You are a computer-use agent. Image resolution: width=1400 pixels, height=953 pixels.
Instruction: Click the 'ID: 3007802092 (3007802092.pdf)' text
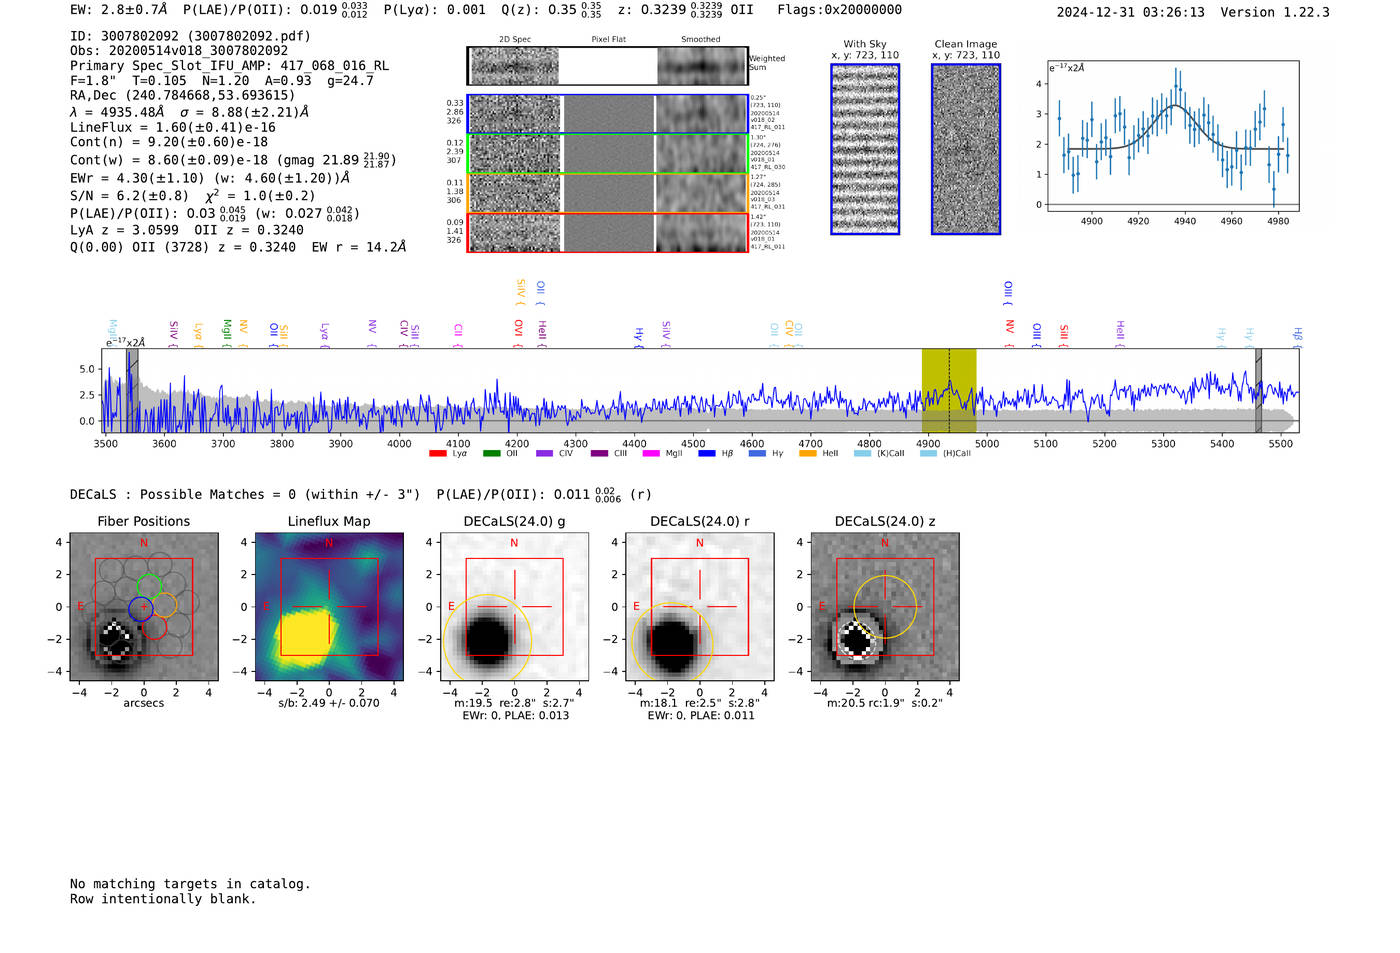(x=190, y=36)
